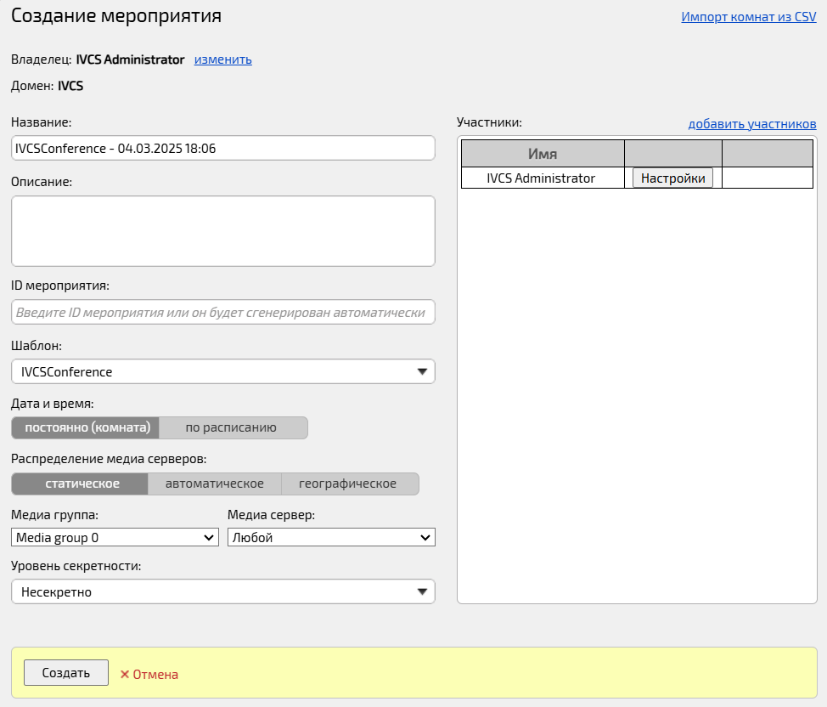The image size is (827, 707).
Task: Expand the Медиа группа dropdown
Action: (x=115, y=538)
